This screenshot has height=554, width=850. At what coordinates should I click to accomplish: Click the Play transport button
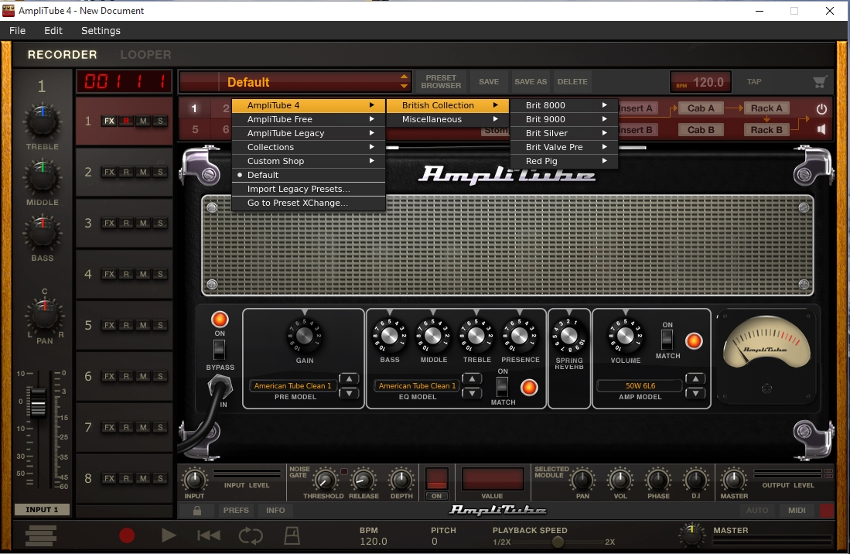(169, 536)
